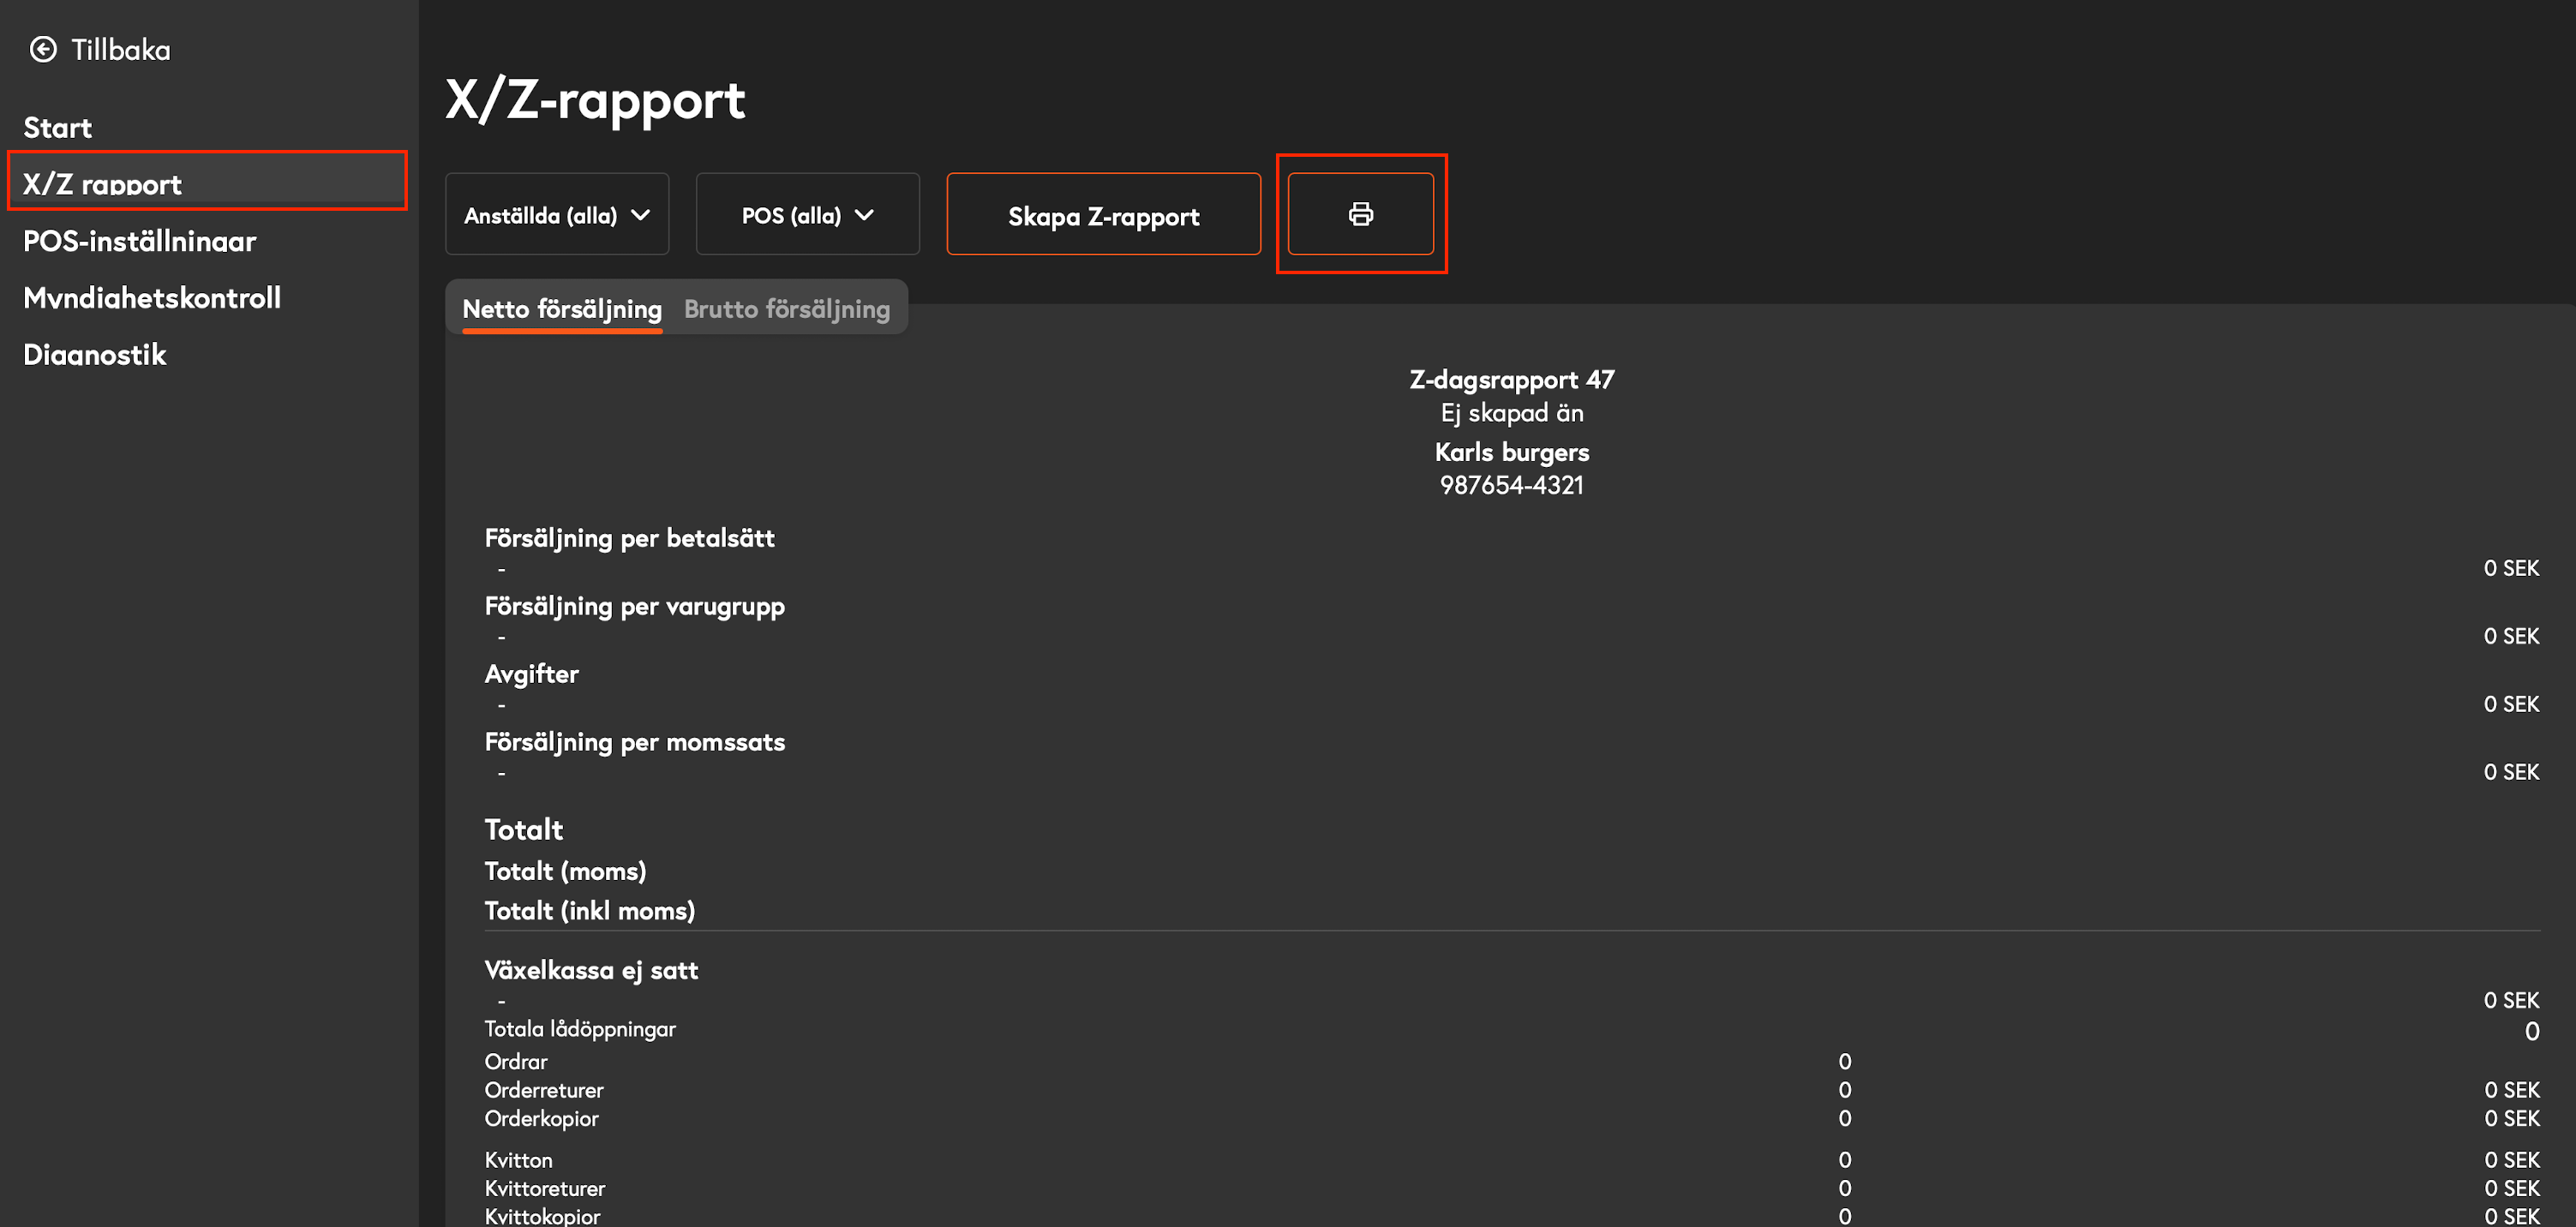Click the Ordrar row label

click(516, 1061)
